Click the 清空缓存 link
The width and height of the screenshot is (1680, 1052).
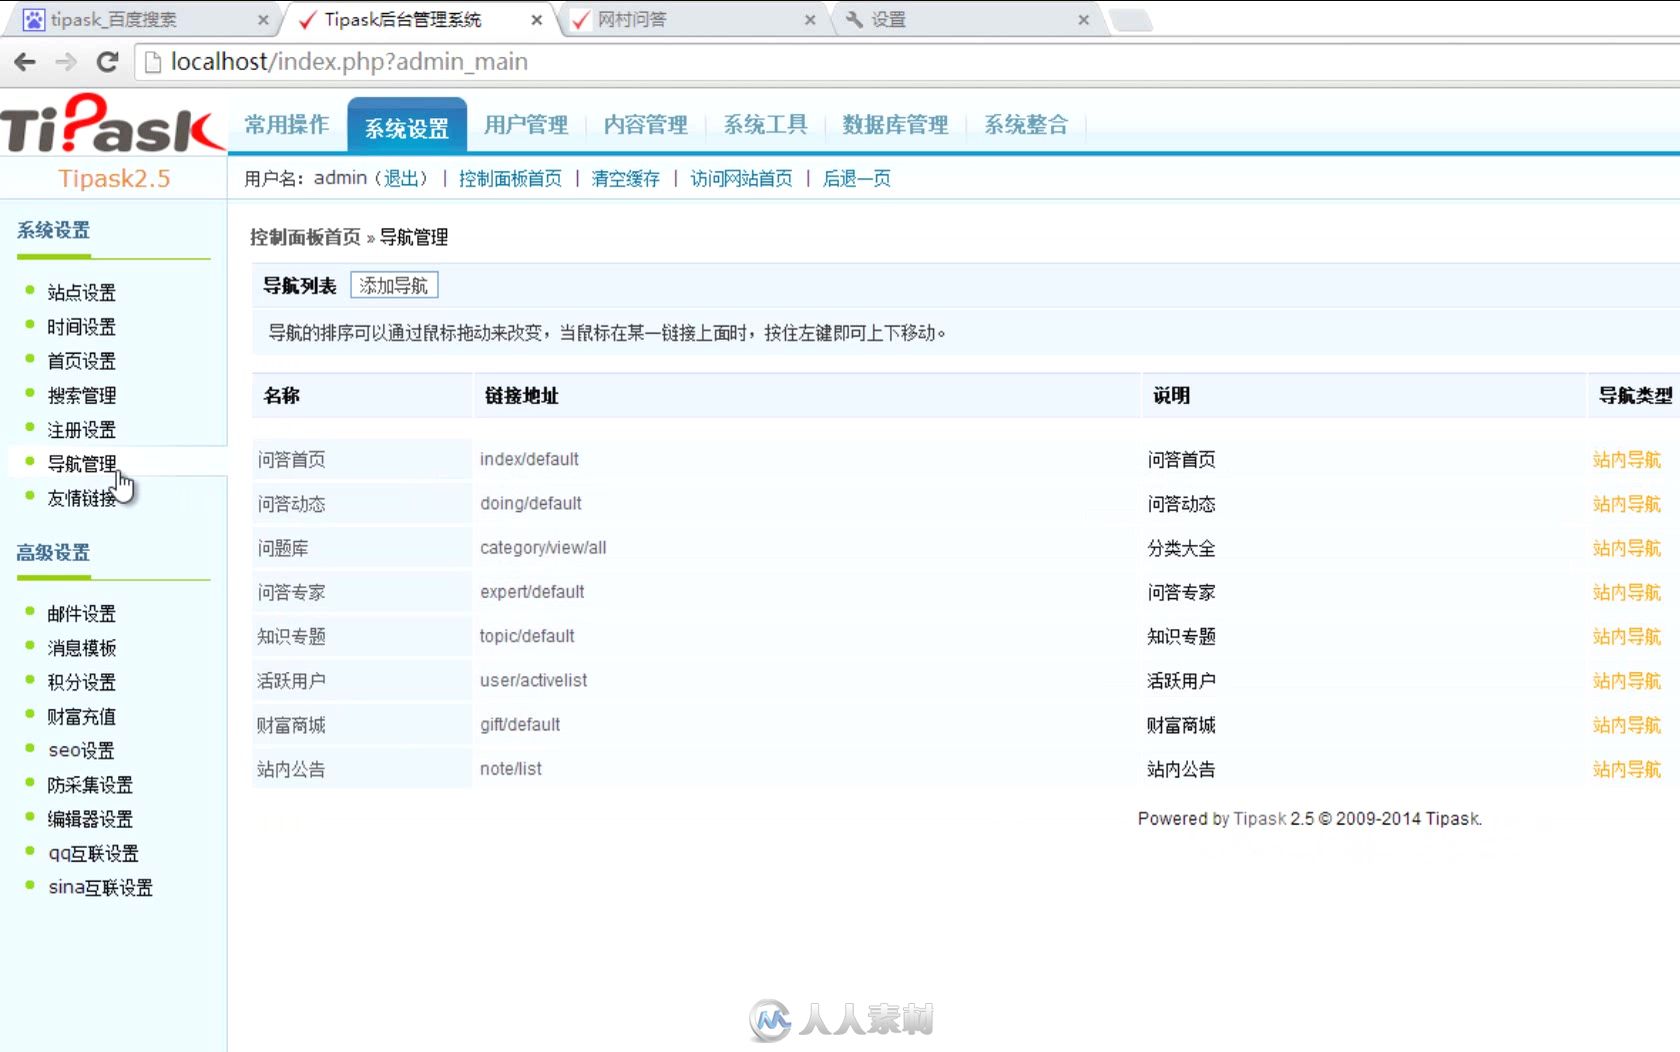click(625, 179)
